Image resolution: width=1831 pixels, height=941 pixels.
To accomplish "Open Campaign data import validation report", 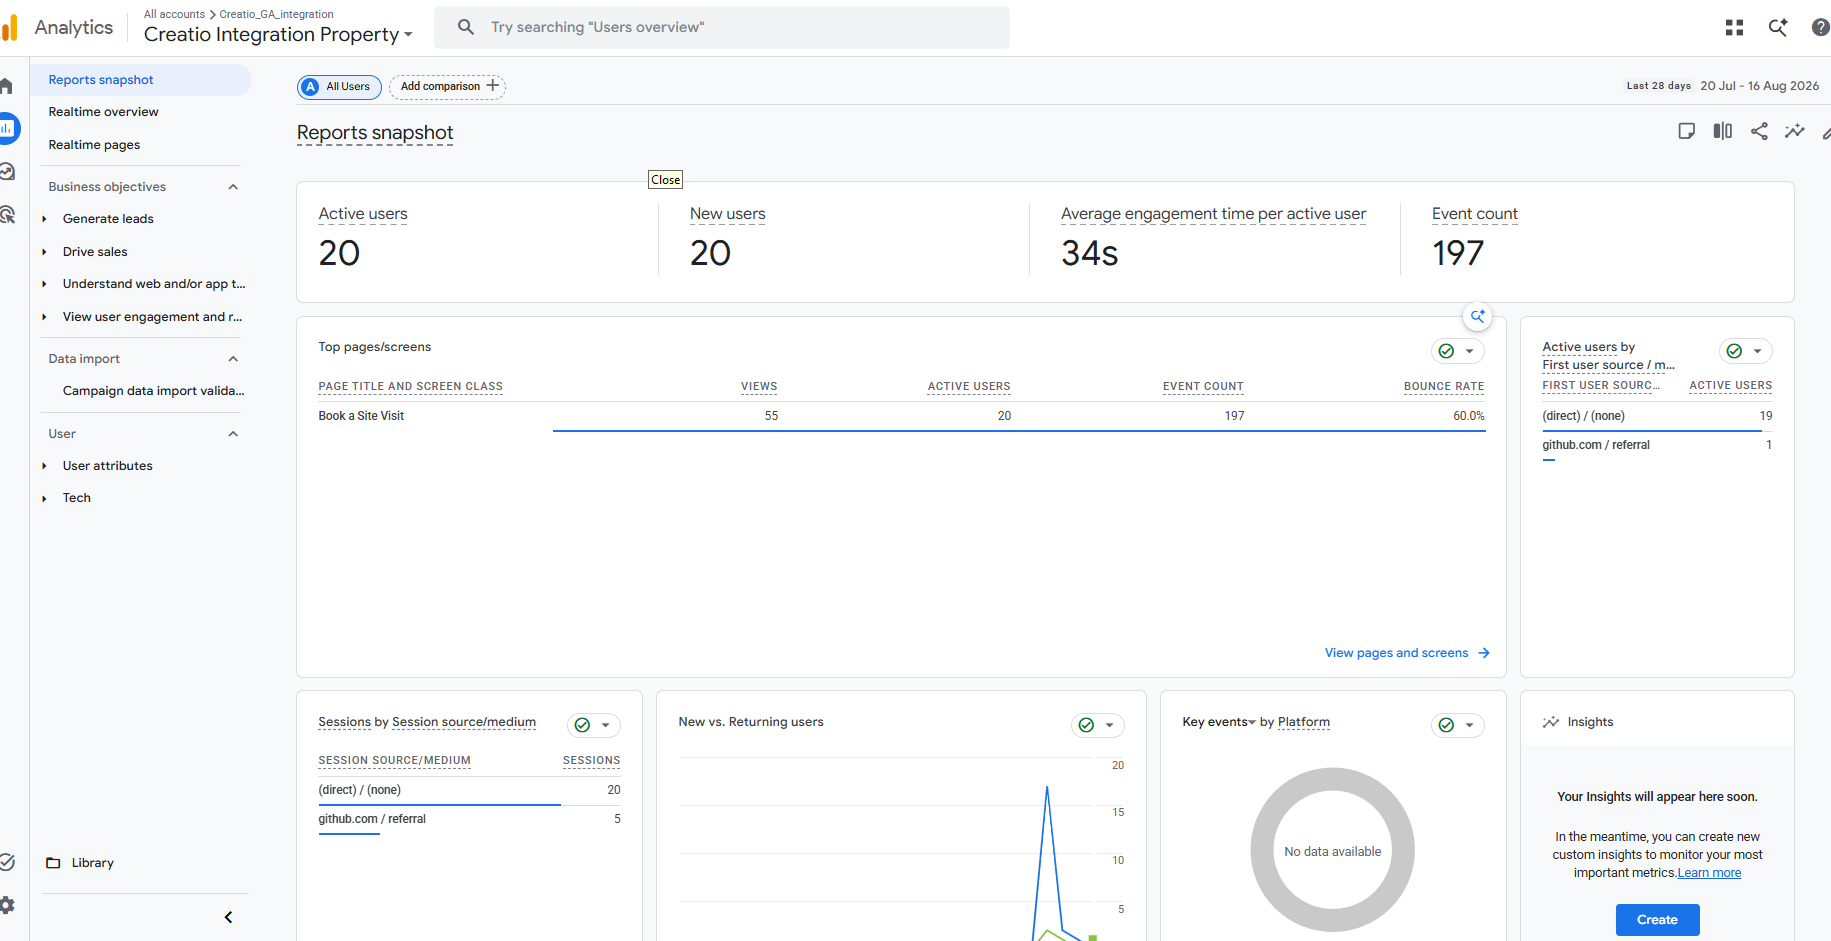I will pyautogui.click(x=154, y=391).
